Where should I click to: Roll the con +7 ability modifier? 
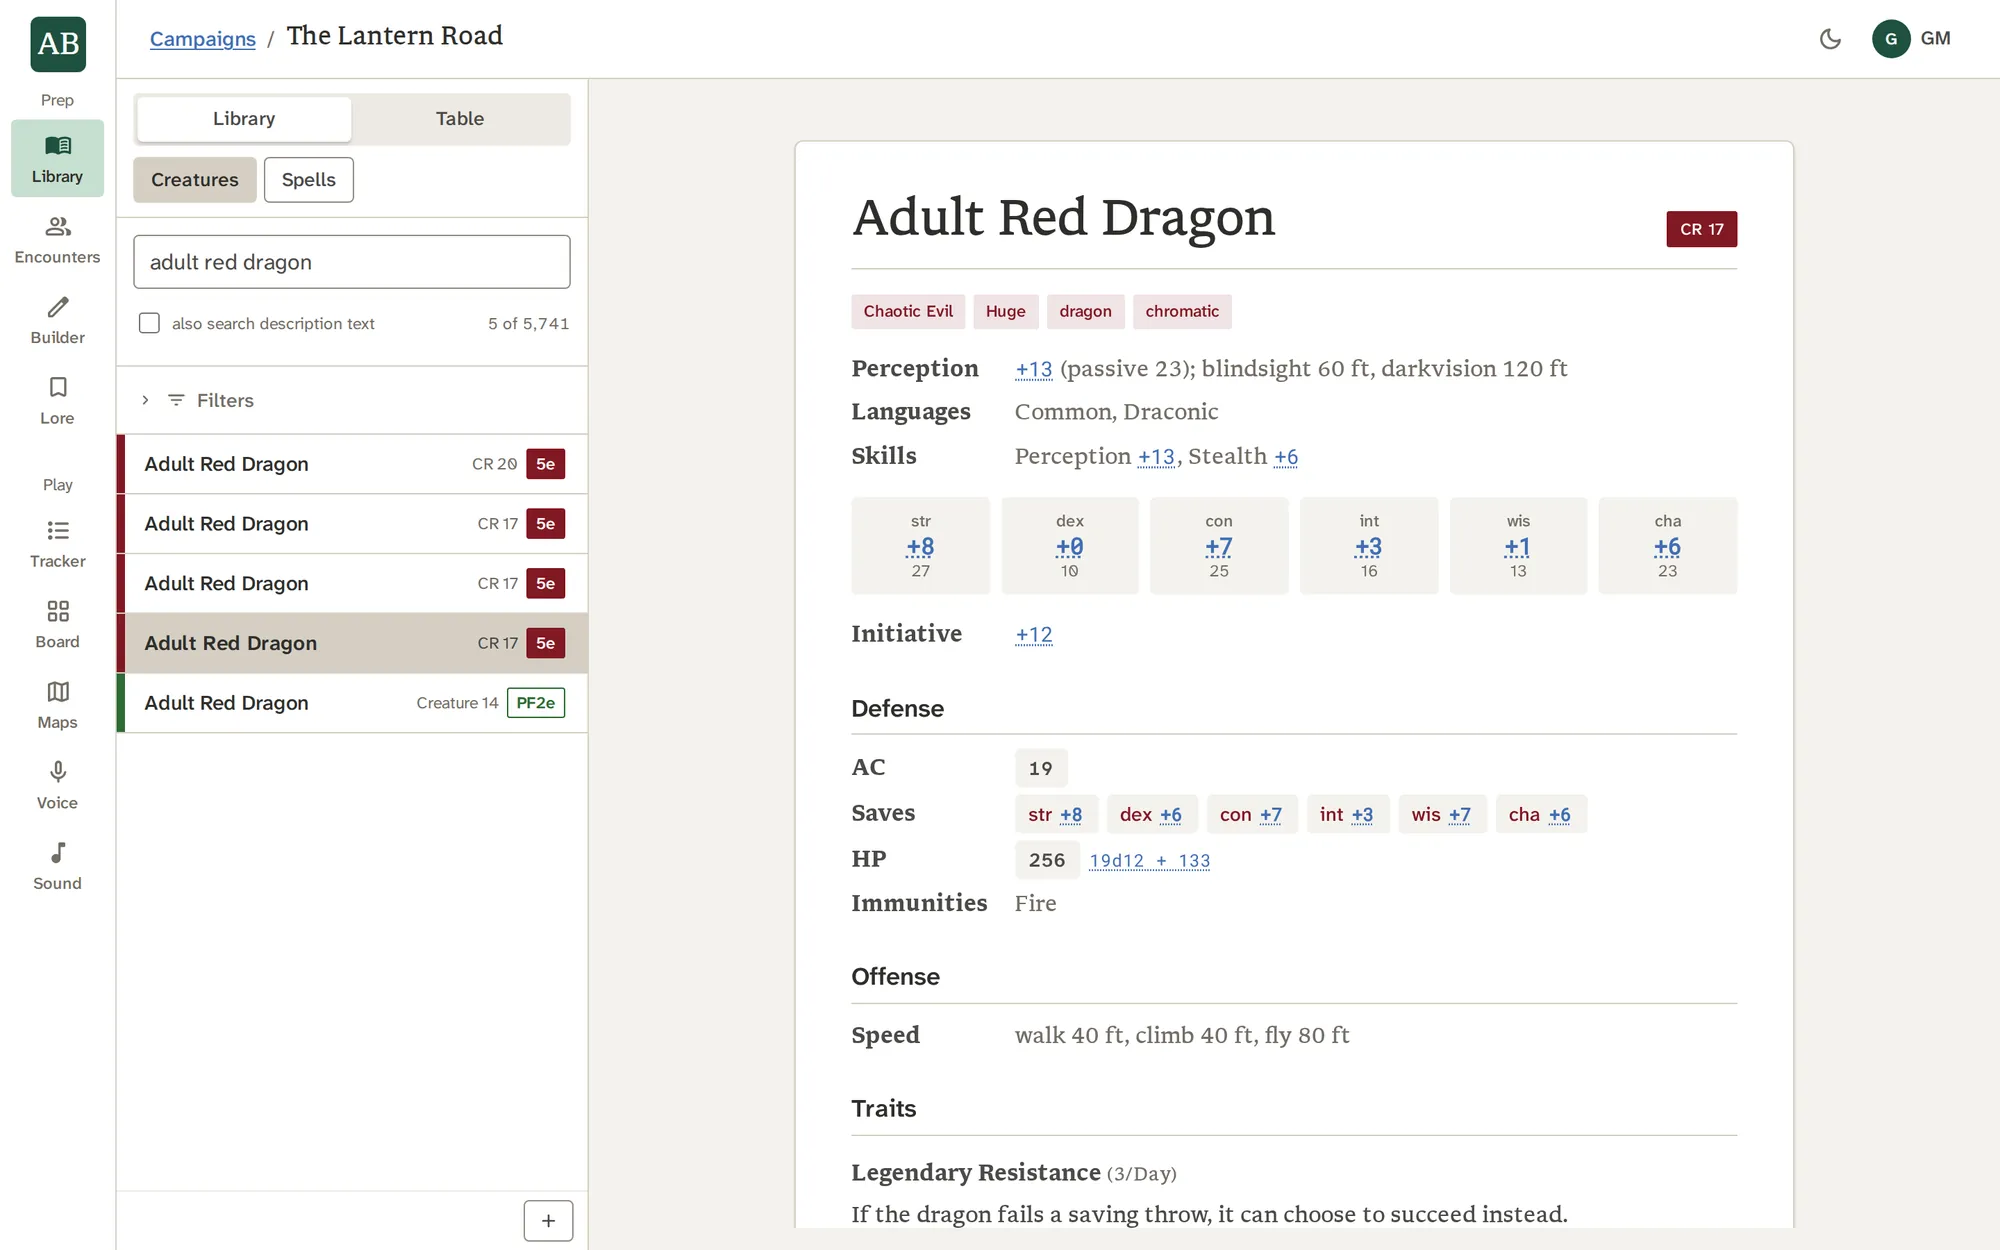1218,547
